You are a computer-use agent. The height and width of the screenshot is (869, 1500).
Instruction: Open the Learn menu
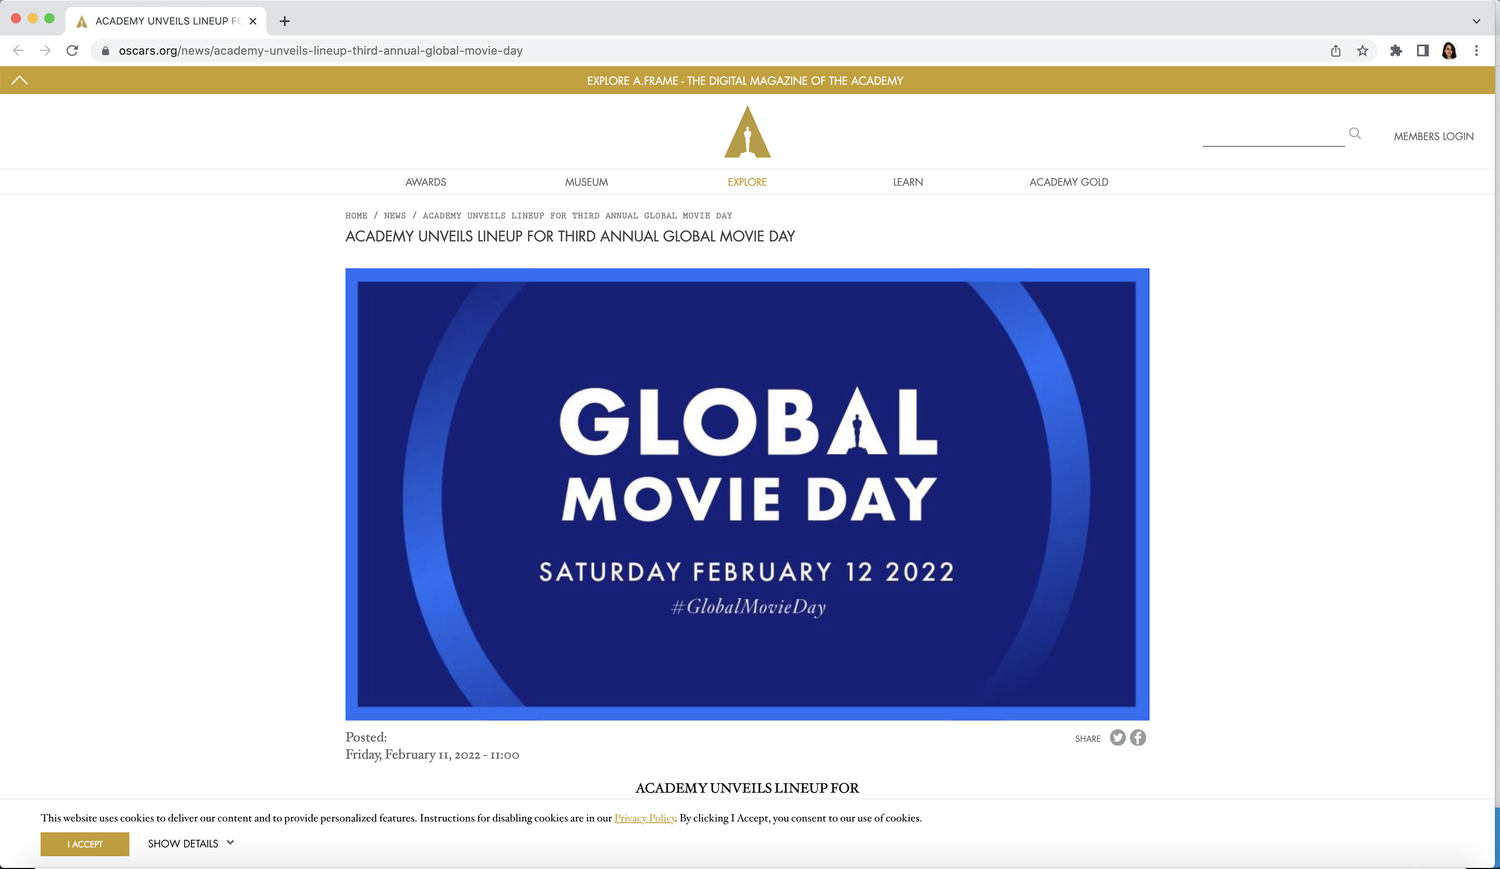908,182
